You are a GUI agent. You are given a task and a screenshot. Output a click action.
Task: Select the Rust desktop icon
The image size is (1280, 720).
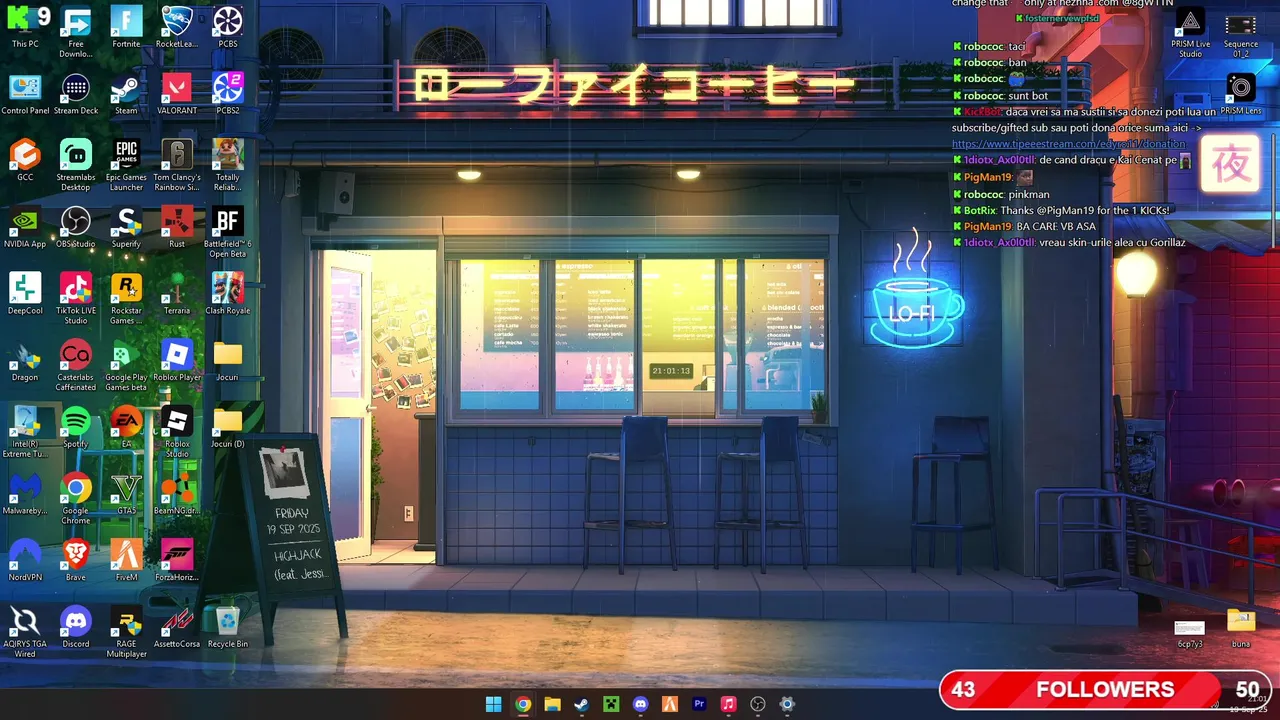(177, 228)
